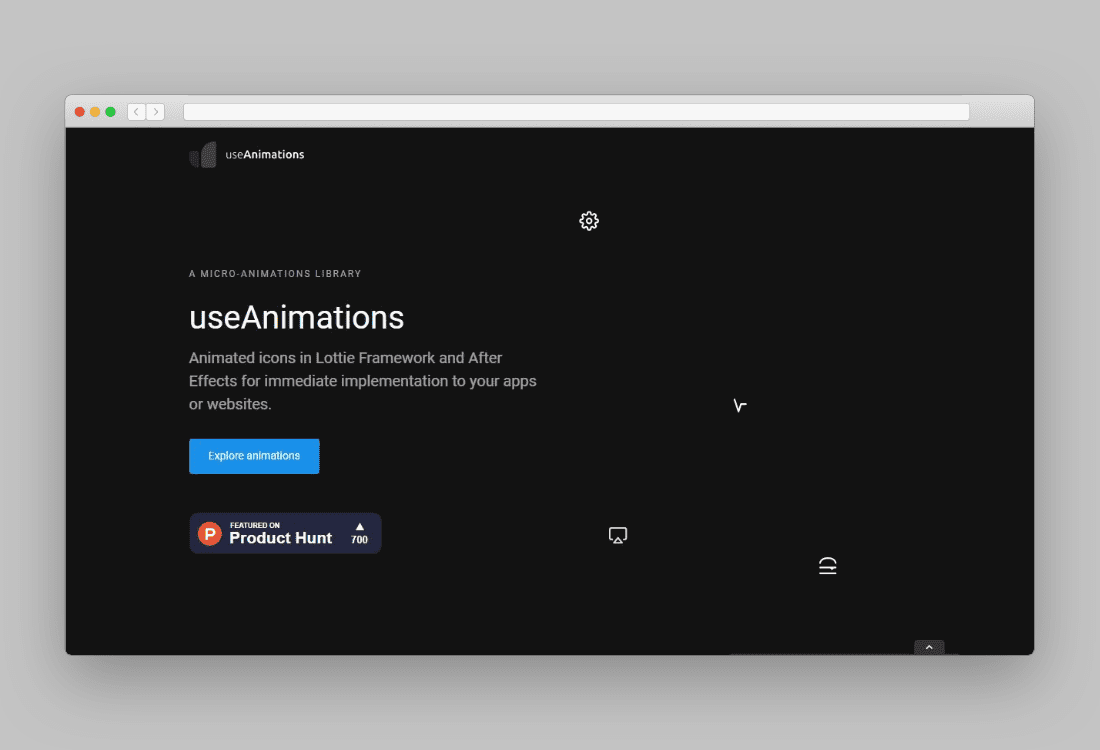Click the animated hamburger menu icon

pos(827,565)
